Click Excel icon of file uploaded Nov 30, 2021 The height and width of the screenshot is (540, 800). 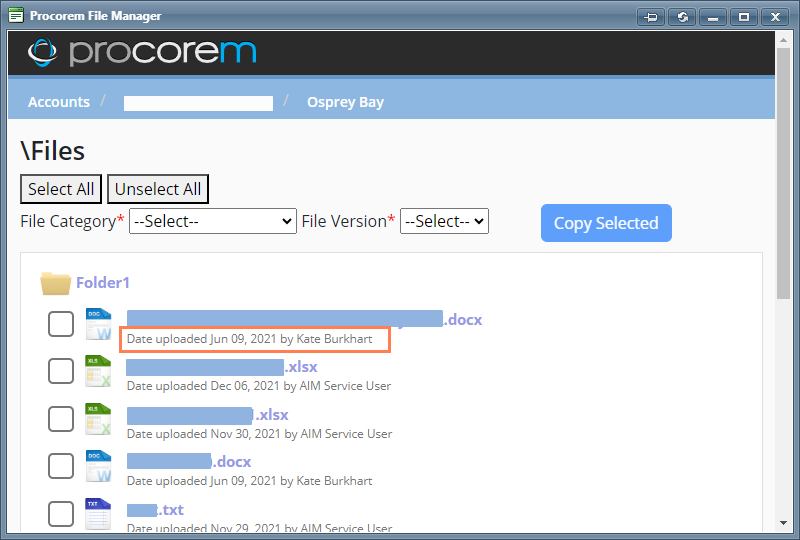(x=98, y=419)
